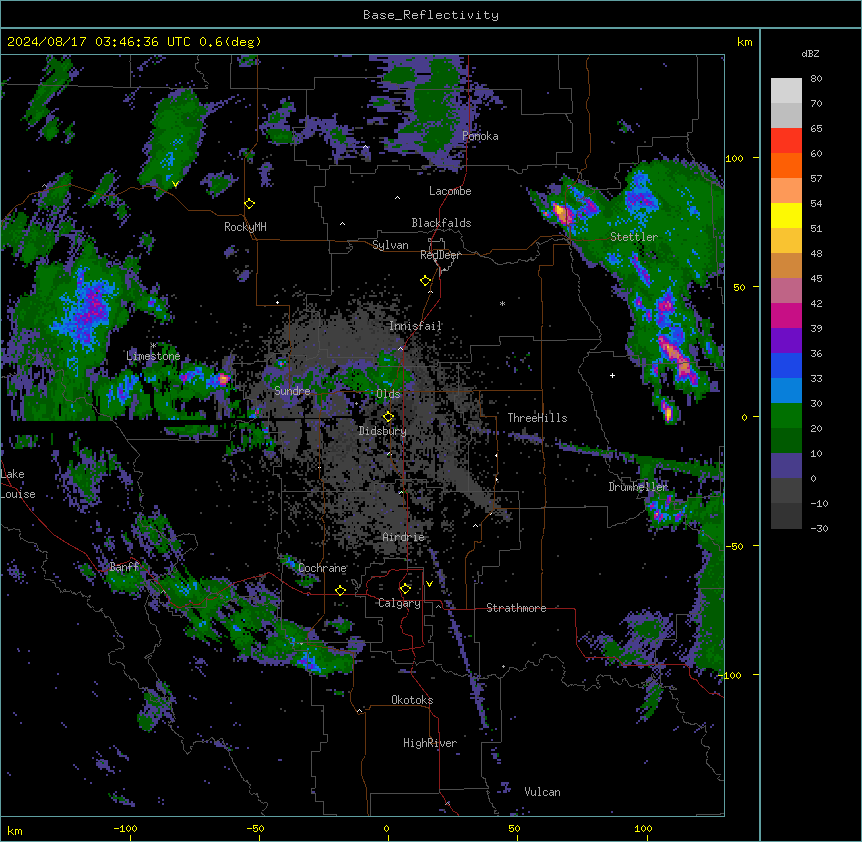Click the RedDeer city label

click(440, 255)
